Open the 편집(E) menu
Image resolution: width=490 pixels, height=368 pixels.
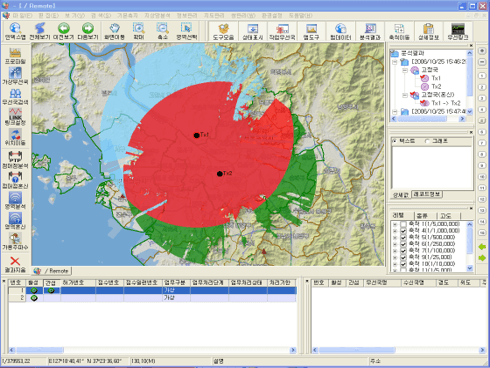(49, 16)
